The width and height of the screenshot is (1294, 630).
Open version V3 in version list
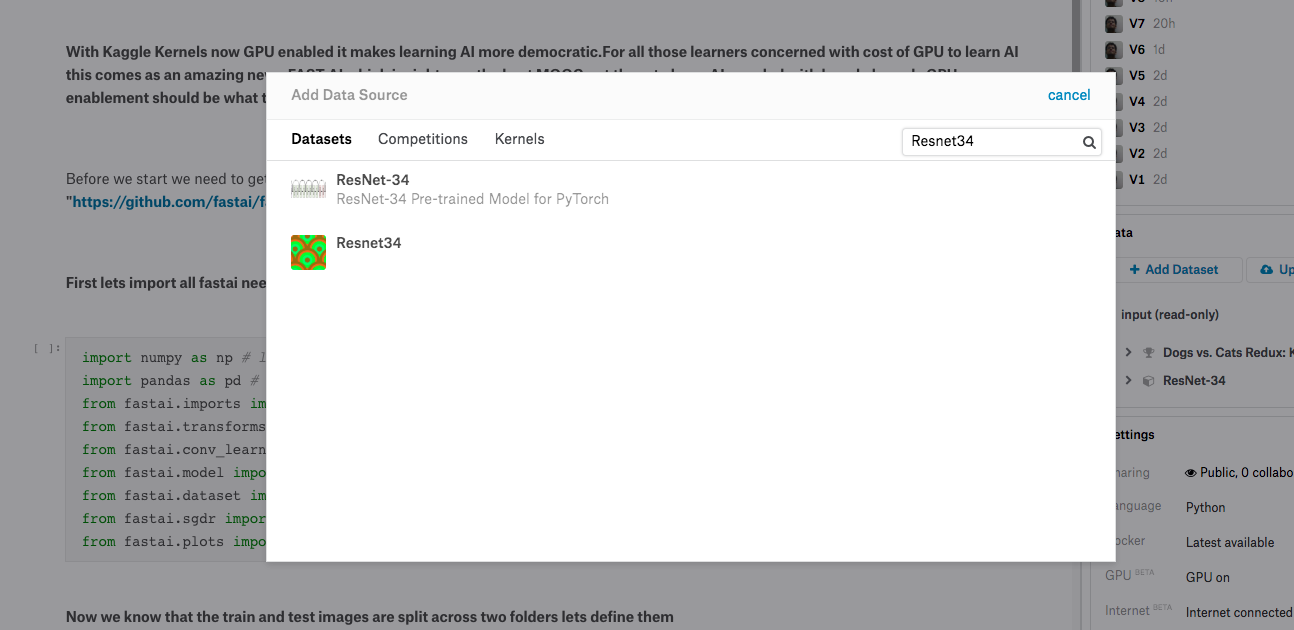point(1137,127)
